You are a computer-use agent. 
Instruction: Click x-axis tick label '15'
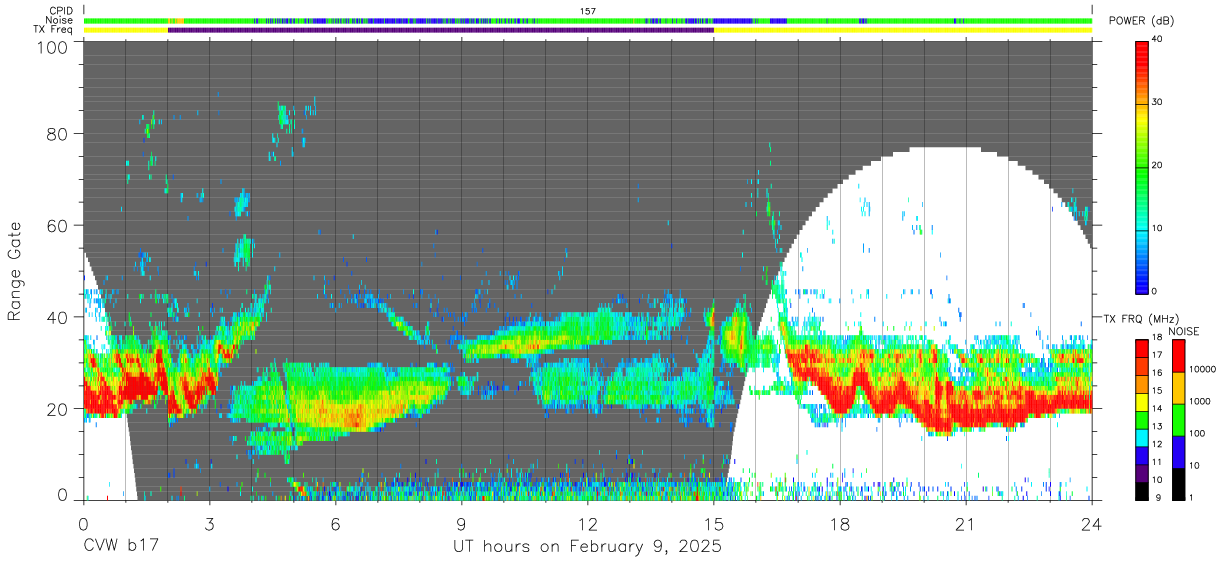click(714, 524)
